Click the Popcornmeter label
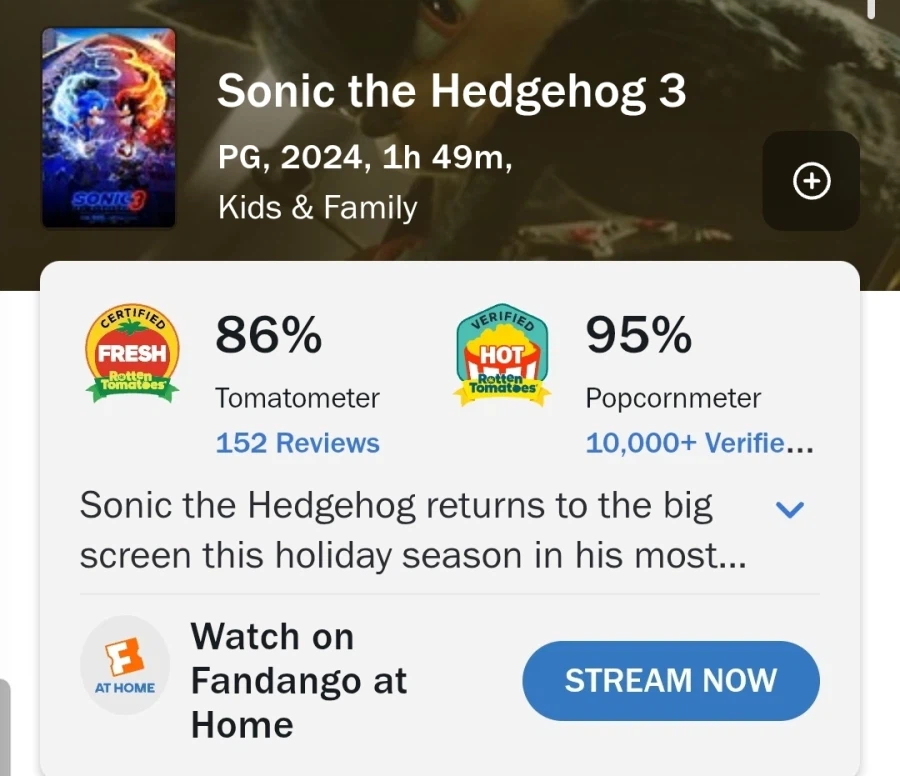Screen dimensions: 900x776 click(x=673, y=398)
